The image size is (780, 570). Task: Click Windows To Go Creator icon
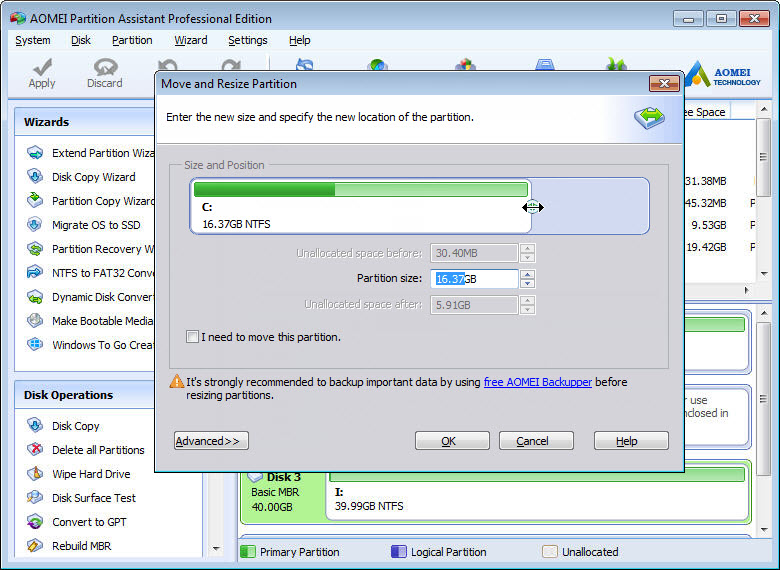[35, 344]
